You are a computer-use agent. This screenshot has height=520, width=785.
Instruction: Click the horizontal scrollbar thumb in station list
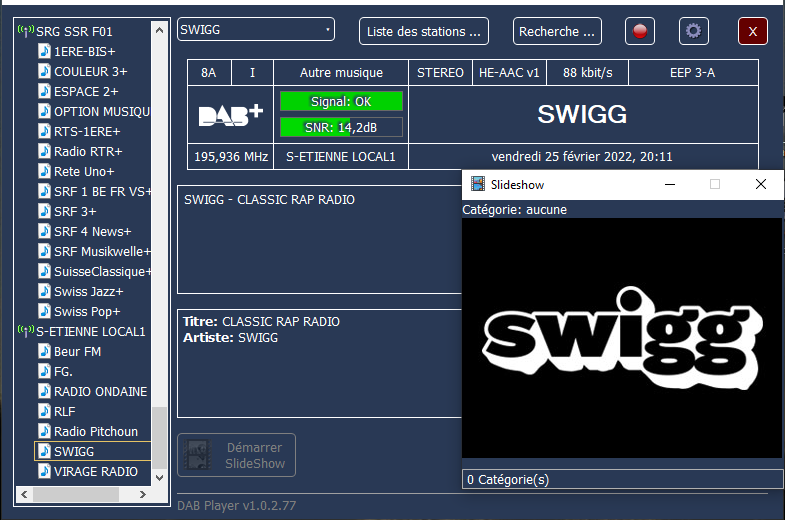click(76, 494)
